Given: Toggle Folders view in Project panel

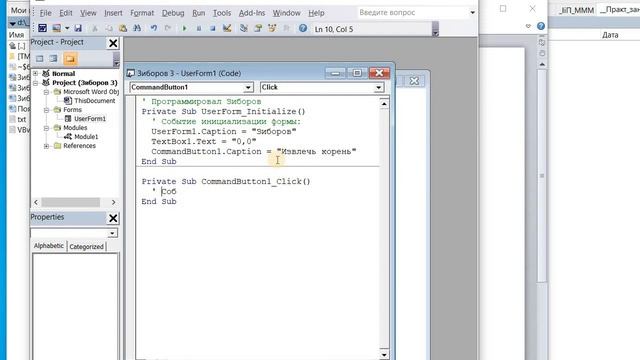Looking at the screenshot, I should pyautogui.click(x=70, y=59).
